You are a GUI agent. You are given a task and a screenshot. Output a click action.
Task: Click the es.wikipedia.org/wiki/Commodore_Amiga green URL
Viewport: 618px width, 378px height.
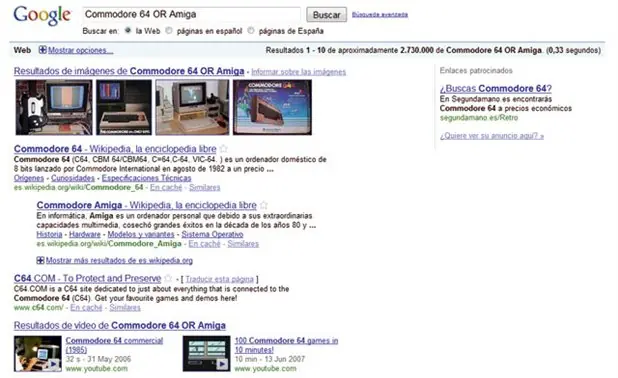(x=109, y=244)
